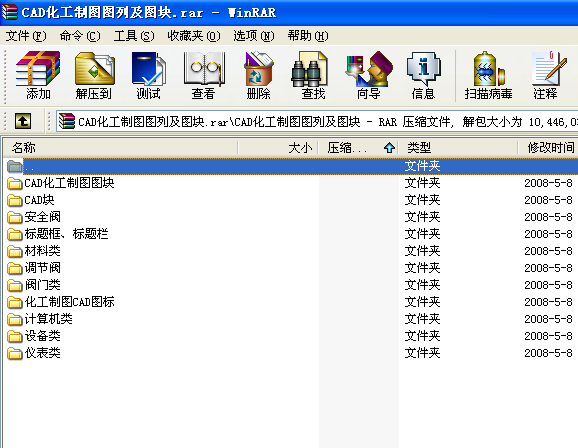Click folder icon of 安全阀
The image size is (578, 448).
click(x=15, y=217)
